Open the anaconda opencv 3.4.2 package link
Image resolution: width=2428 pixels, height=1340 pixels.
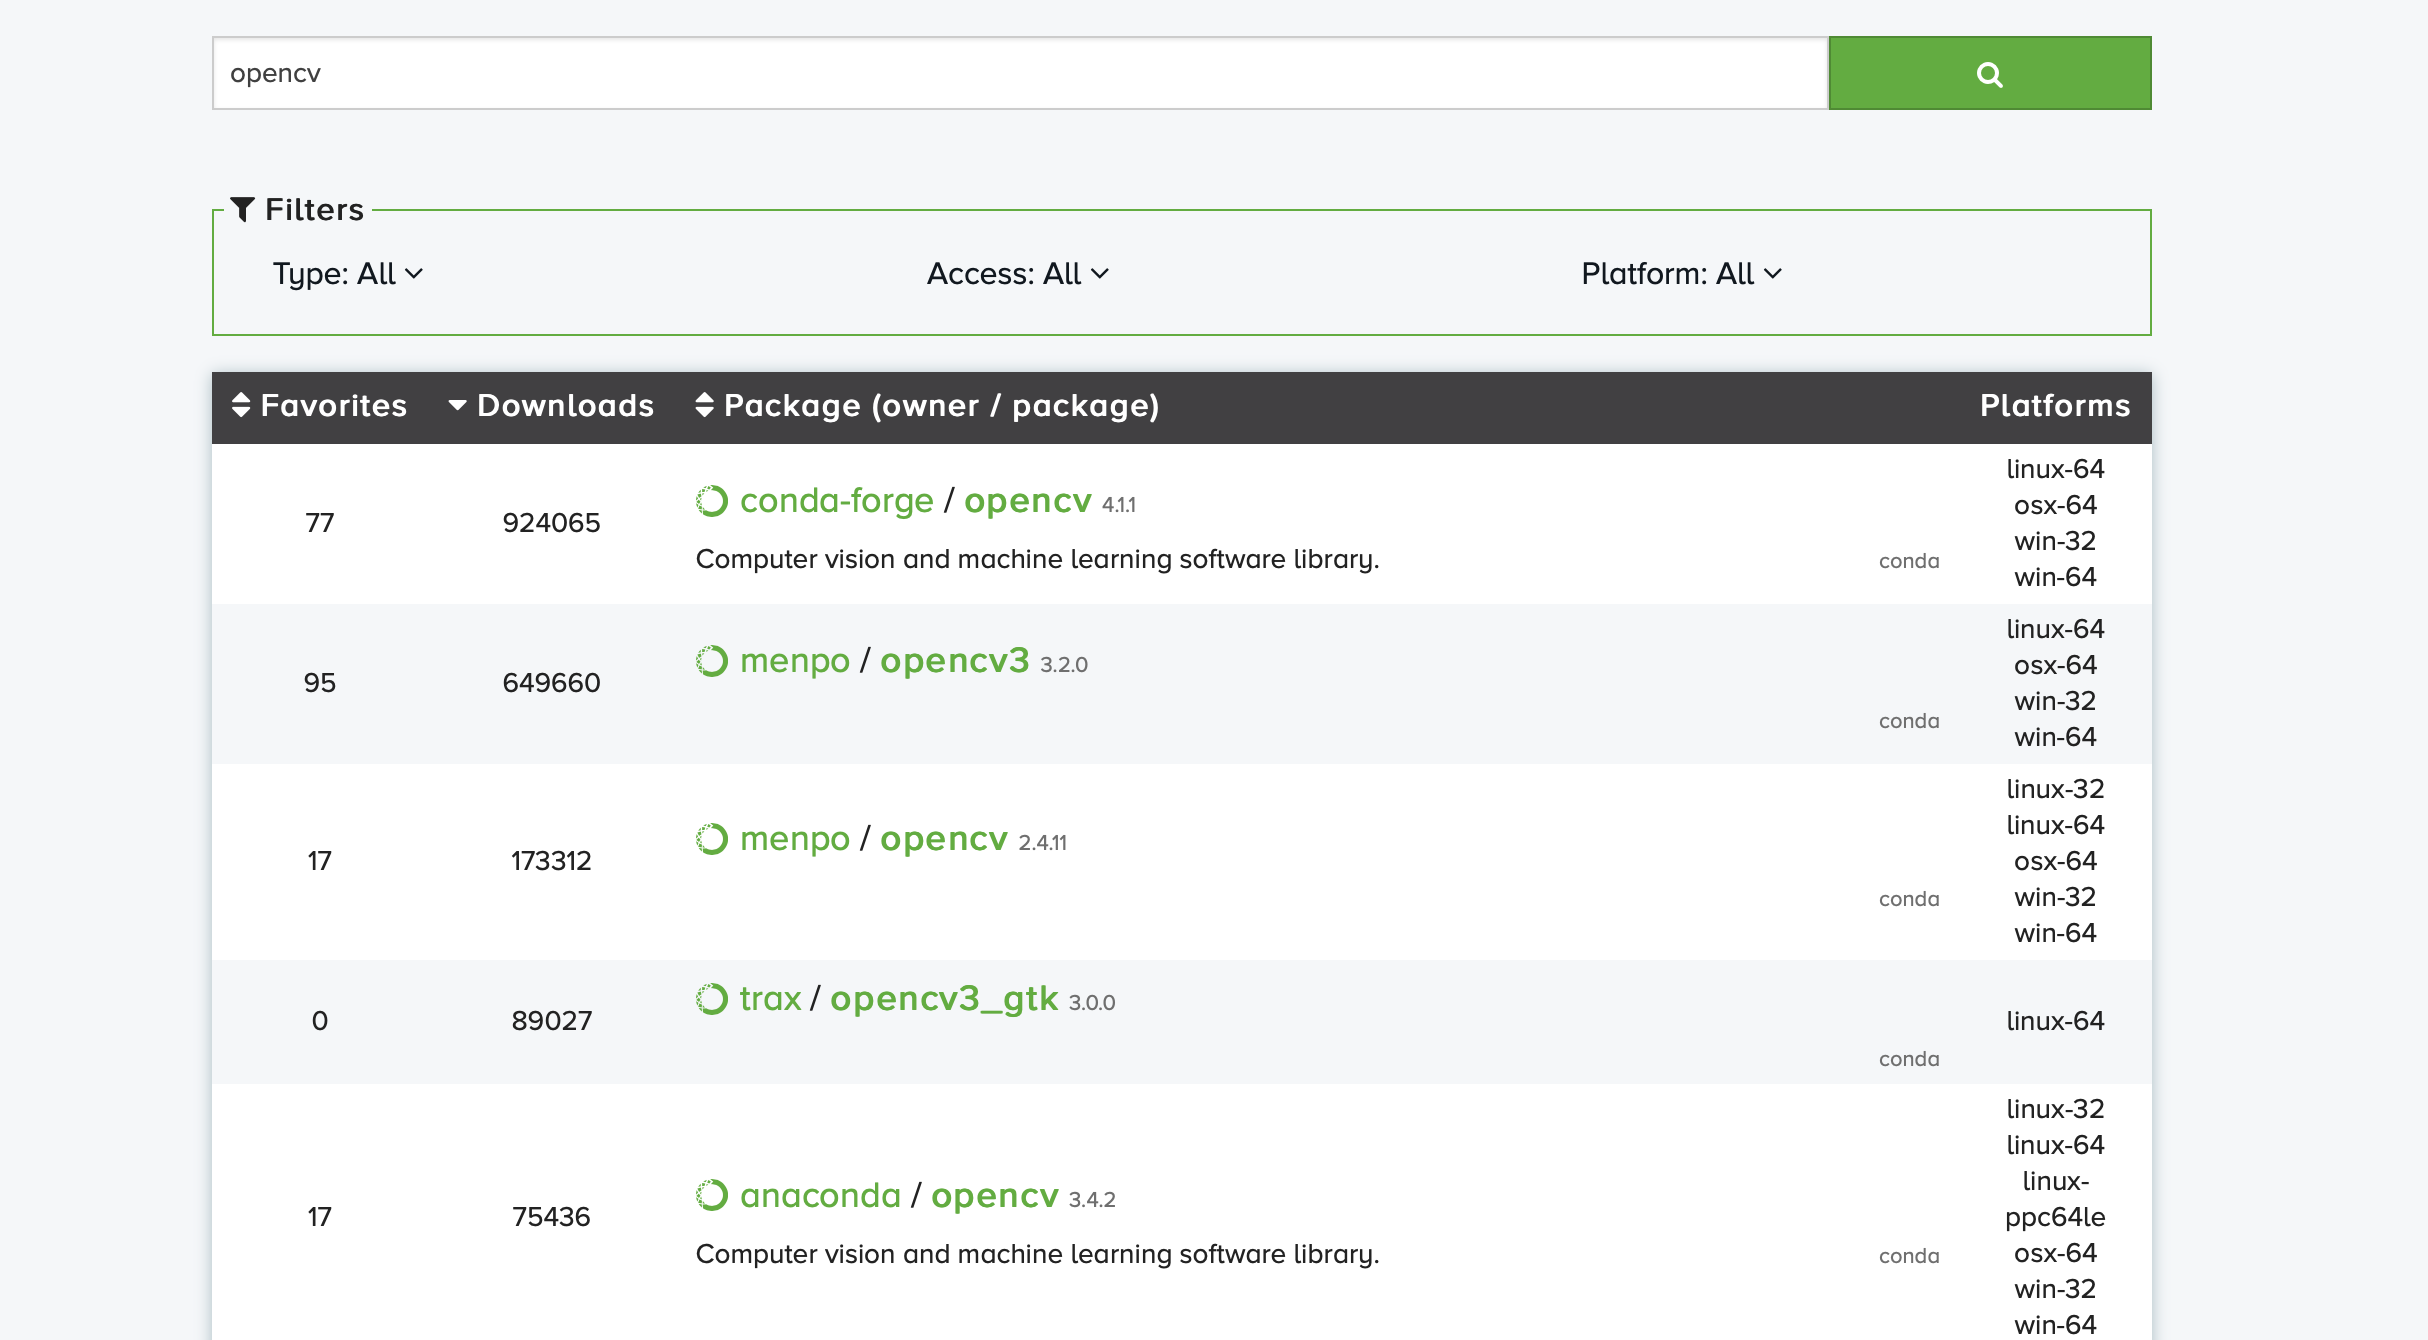click(995, 1195)
